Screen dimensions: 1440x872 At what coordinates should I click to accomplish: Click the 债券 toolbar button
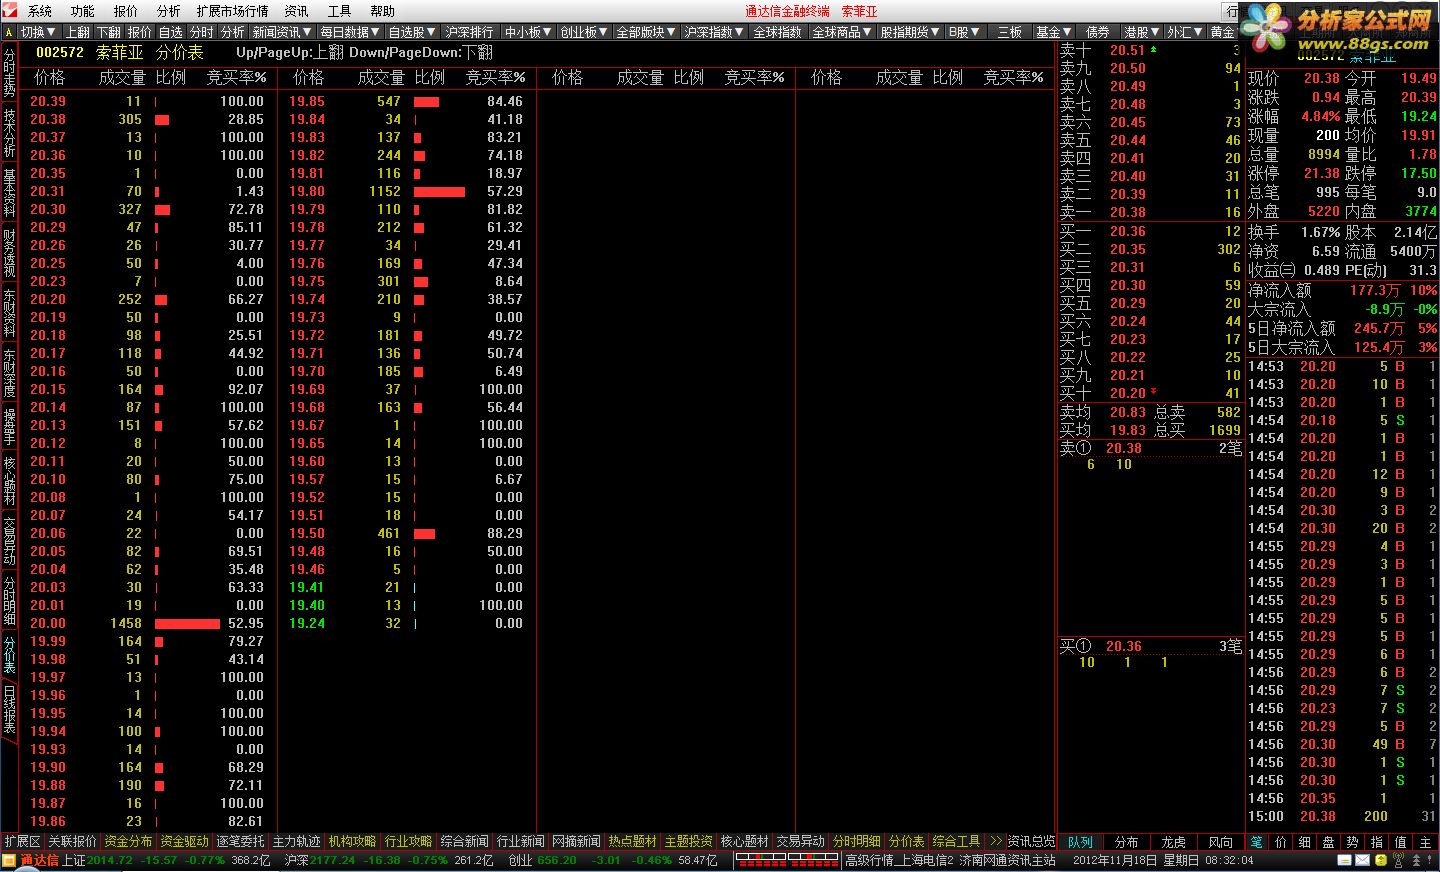click(x=1098, y=32)
